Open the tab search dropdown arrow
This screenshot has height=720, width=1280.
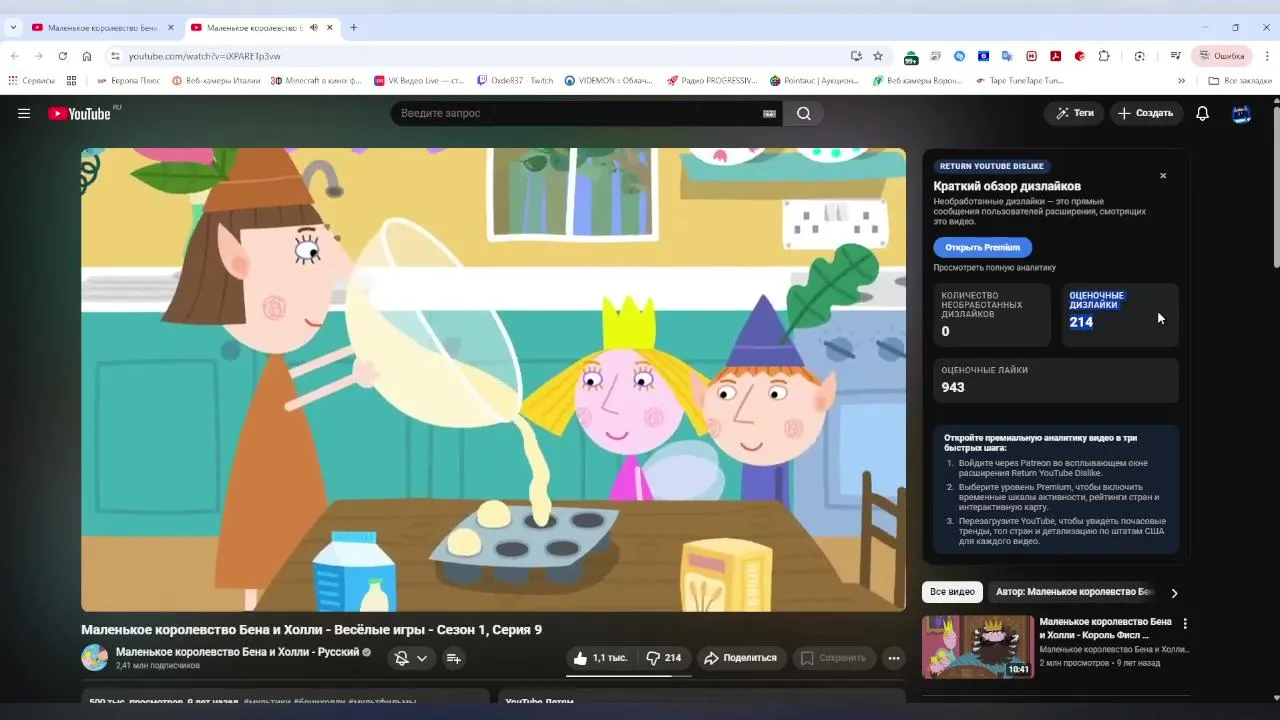click(x=13, y=28)
